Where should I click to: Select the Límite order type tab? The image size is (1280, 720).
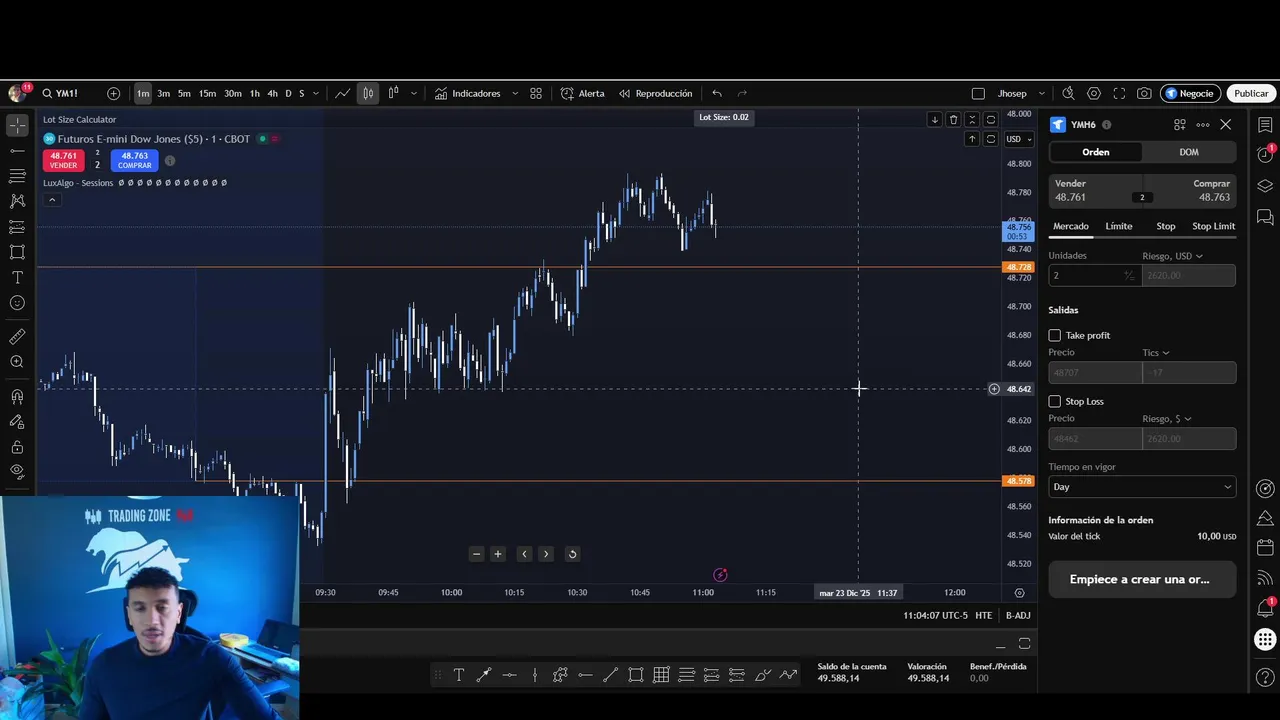point(1119,226)
